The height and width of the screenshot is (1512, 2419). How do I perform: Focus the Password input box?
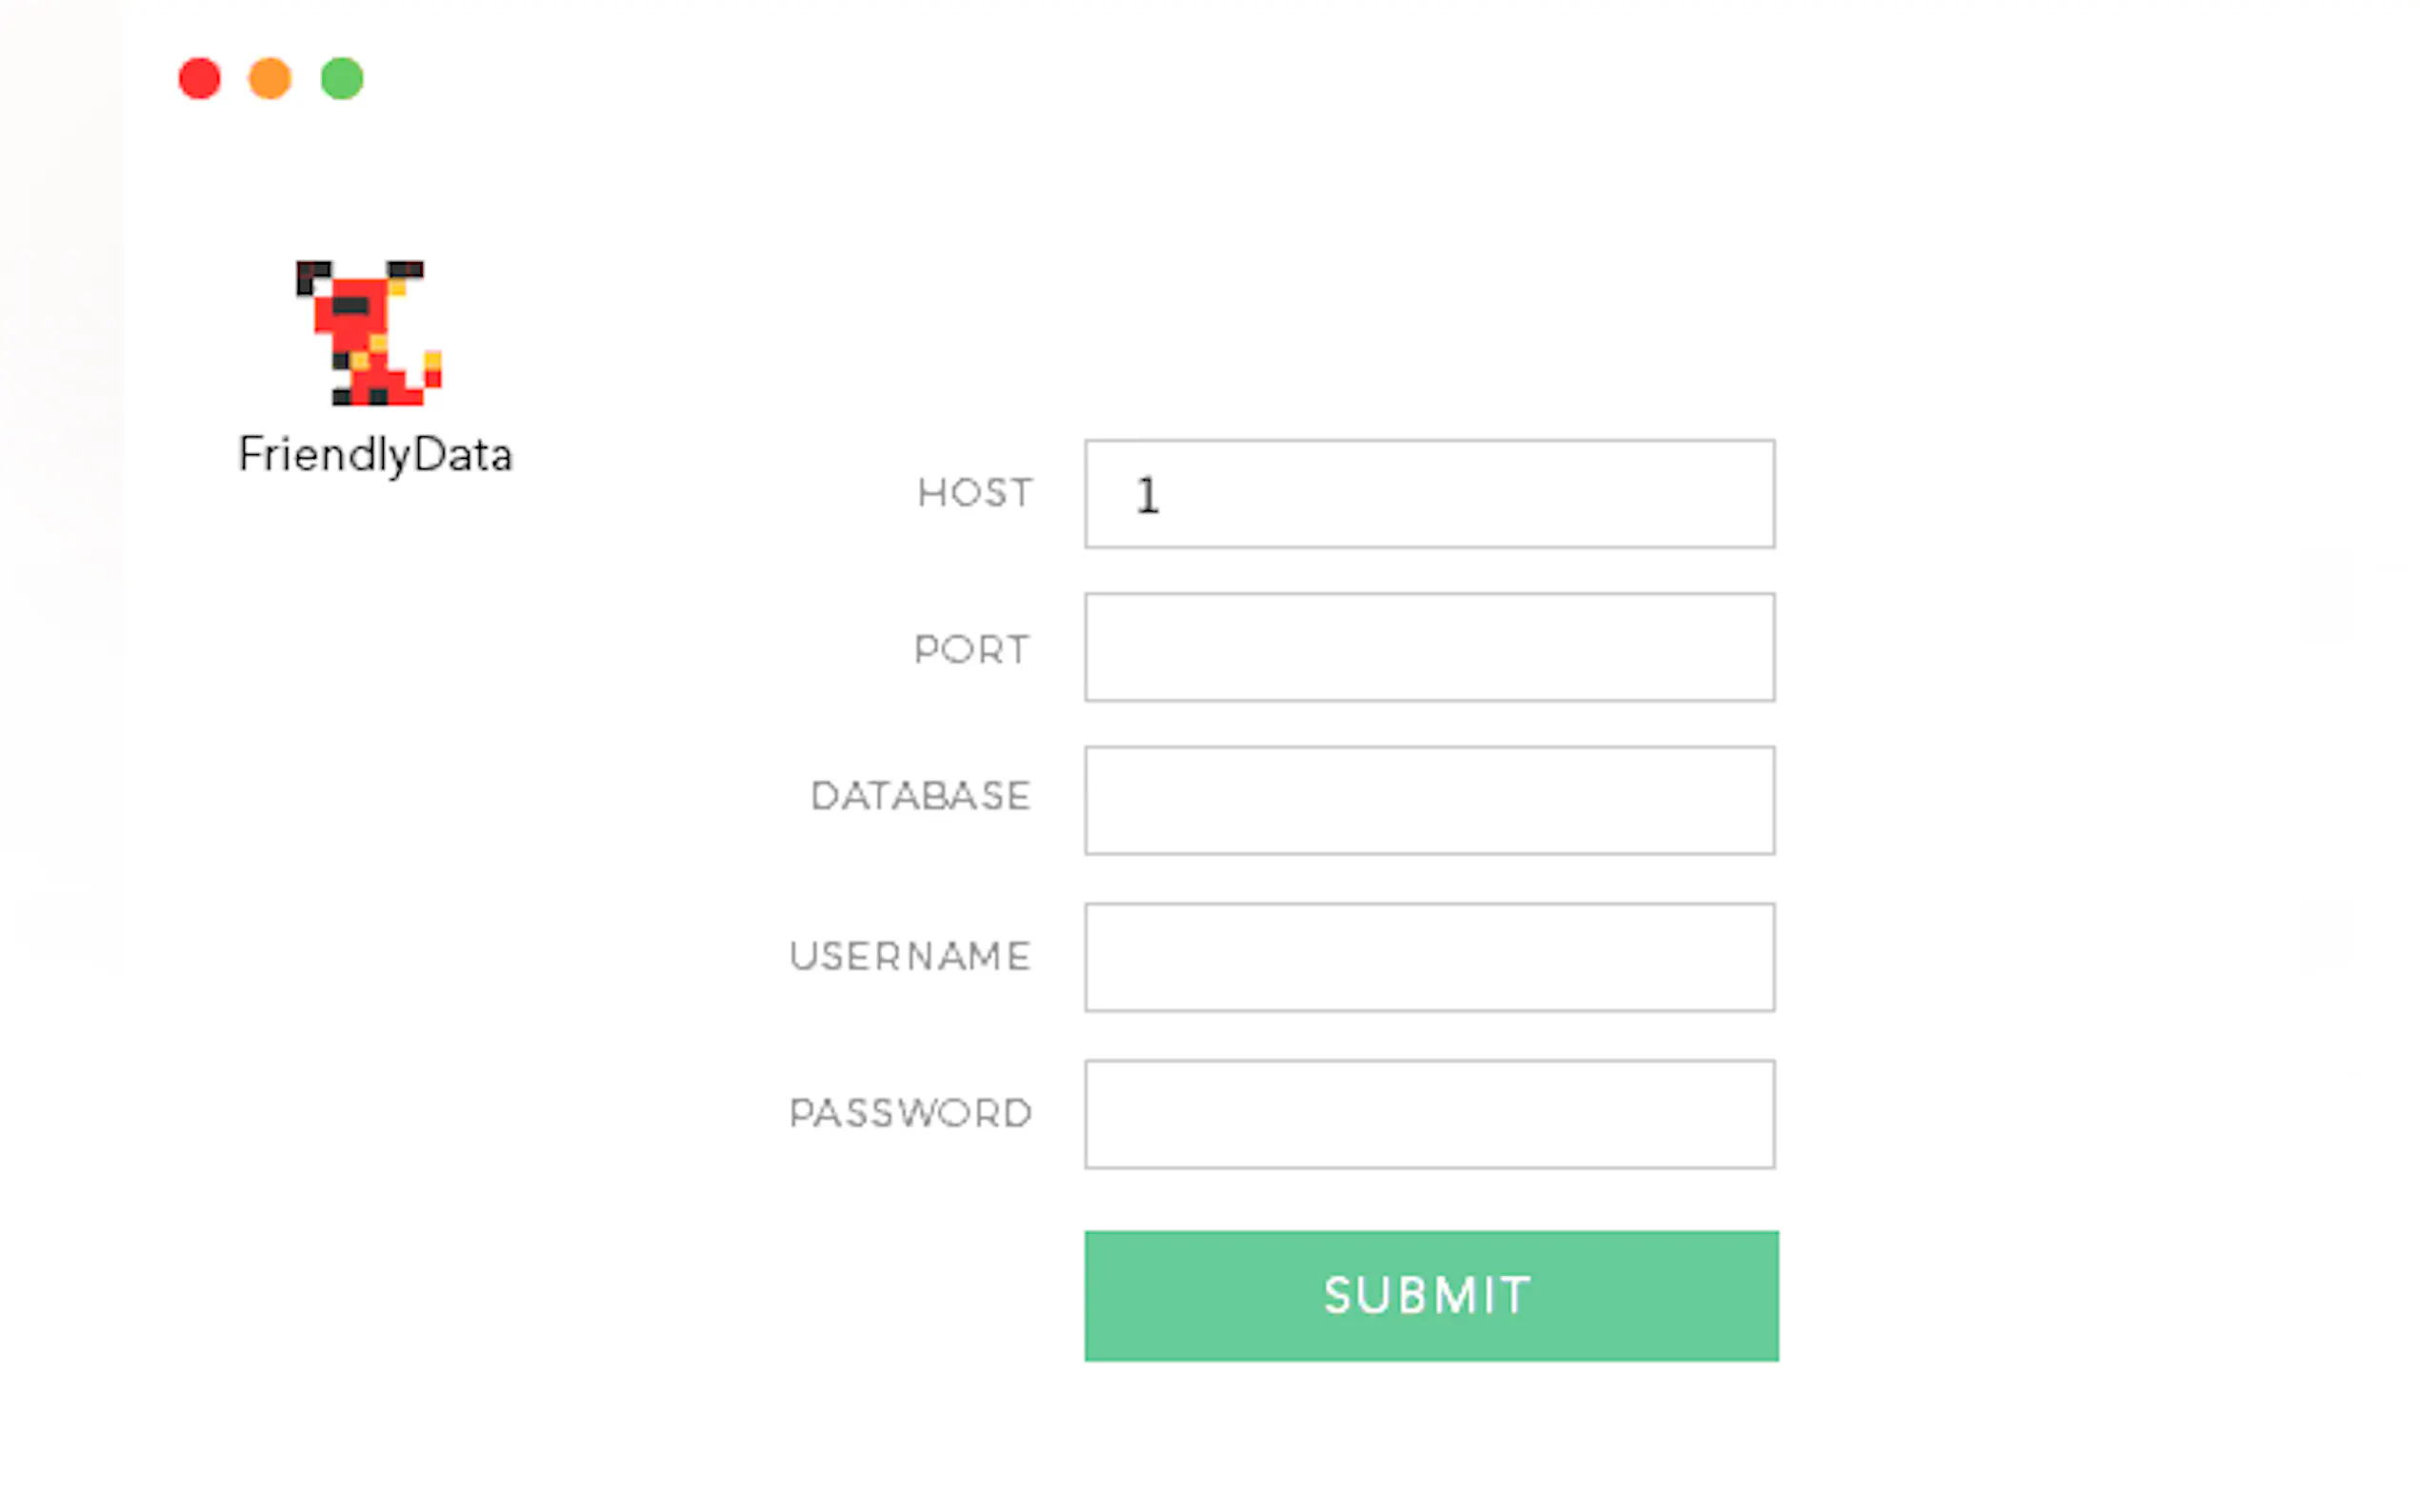point(1429,1114)
